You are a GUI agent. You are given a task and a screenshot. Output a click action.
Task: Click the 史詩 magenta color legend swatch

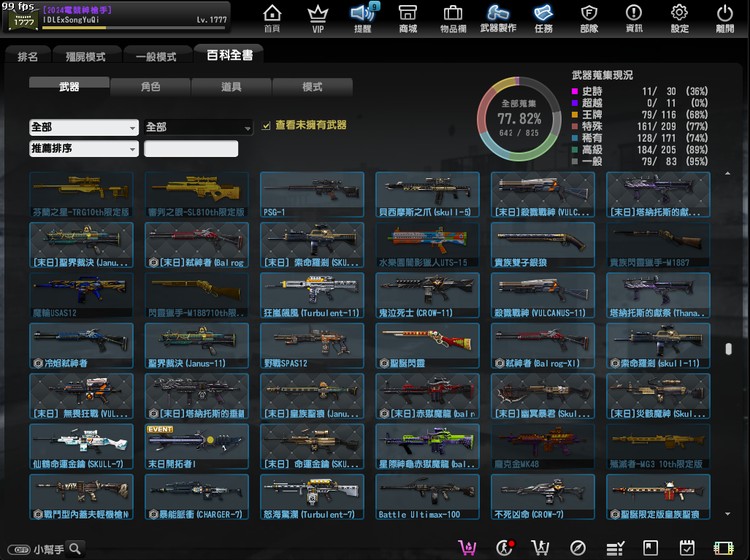click(575, 91)
